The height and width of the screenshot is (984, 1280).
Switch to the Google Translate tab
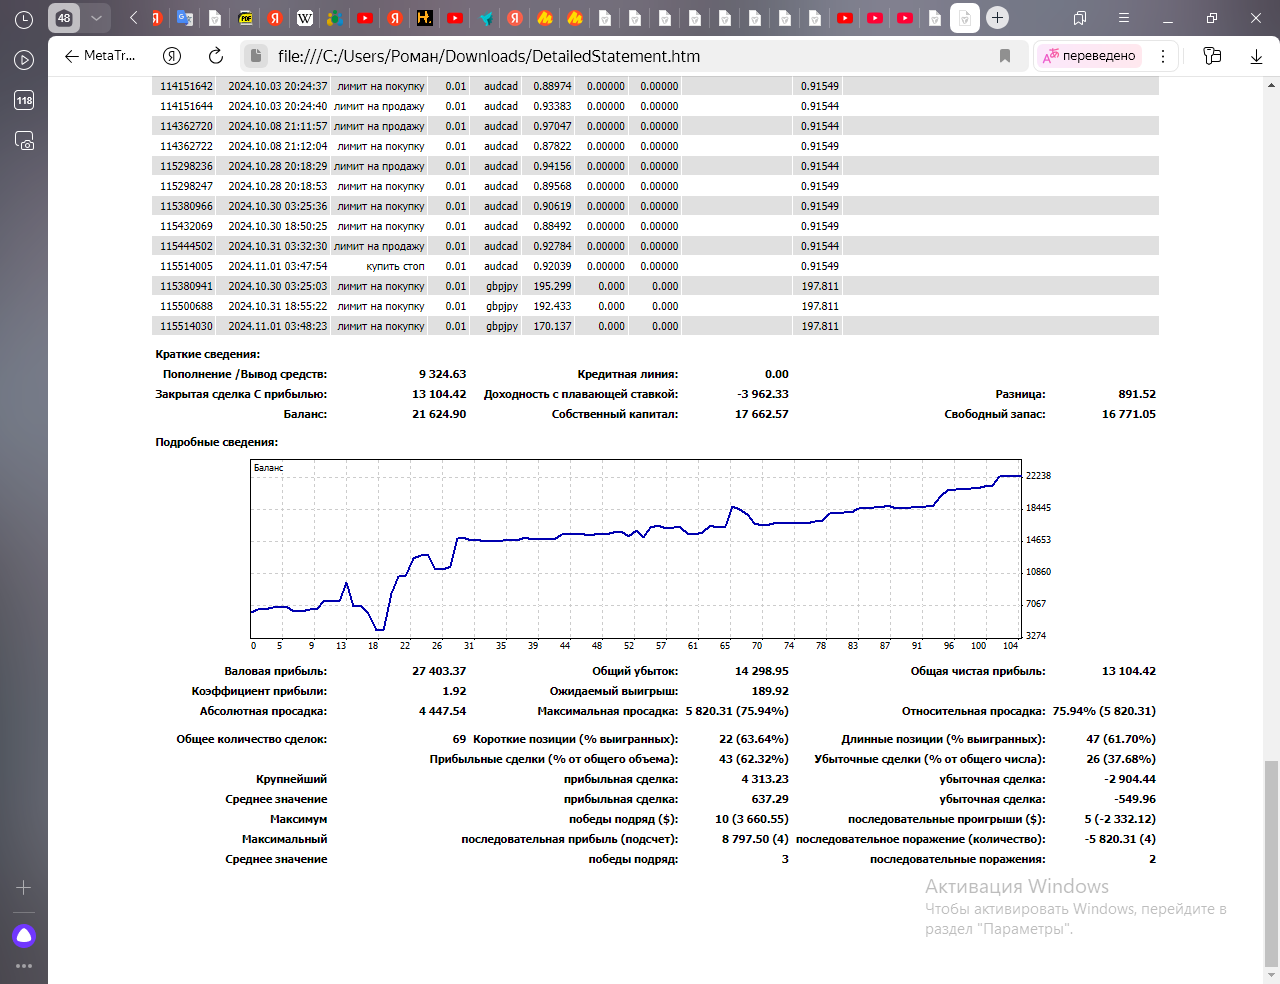click(x=185, y=18)
